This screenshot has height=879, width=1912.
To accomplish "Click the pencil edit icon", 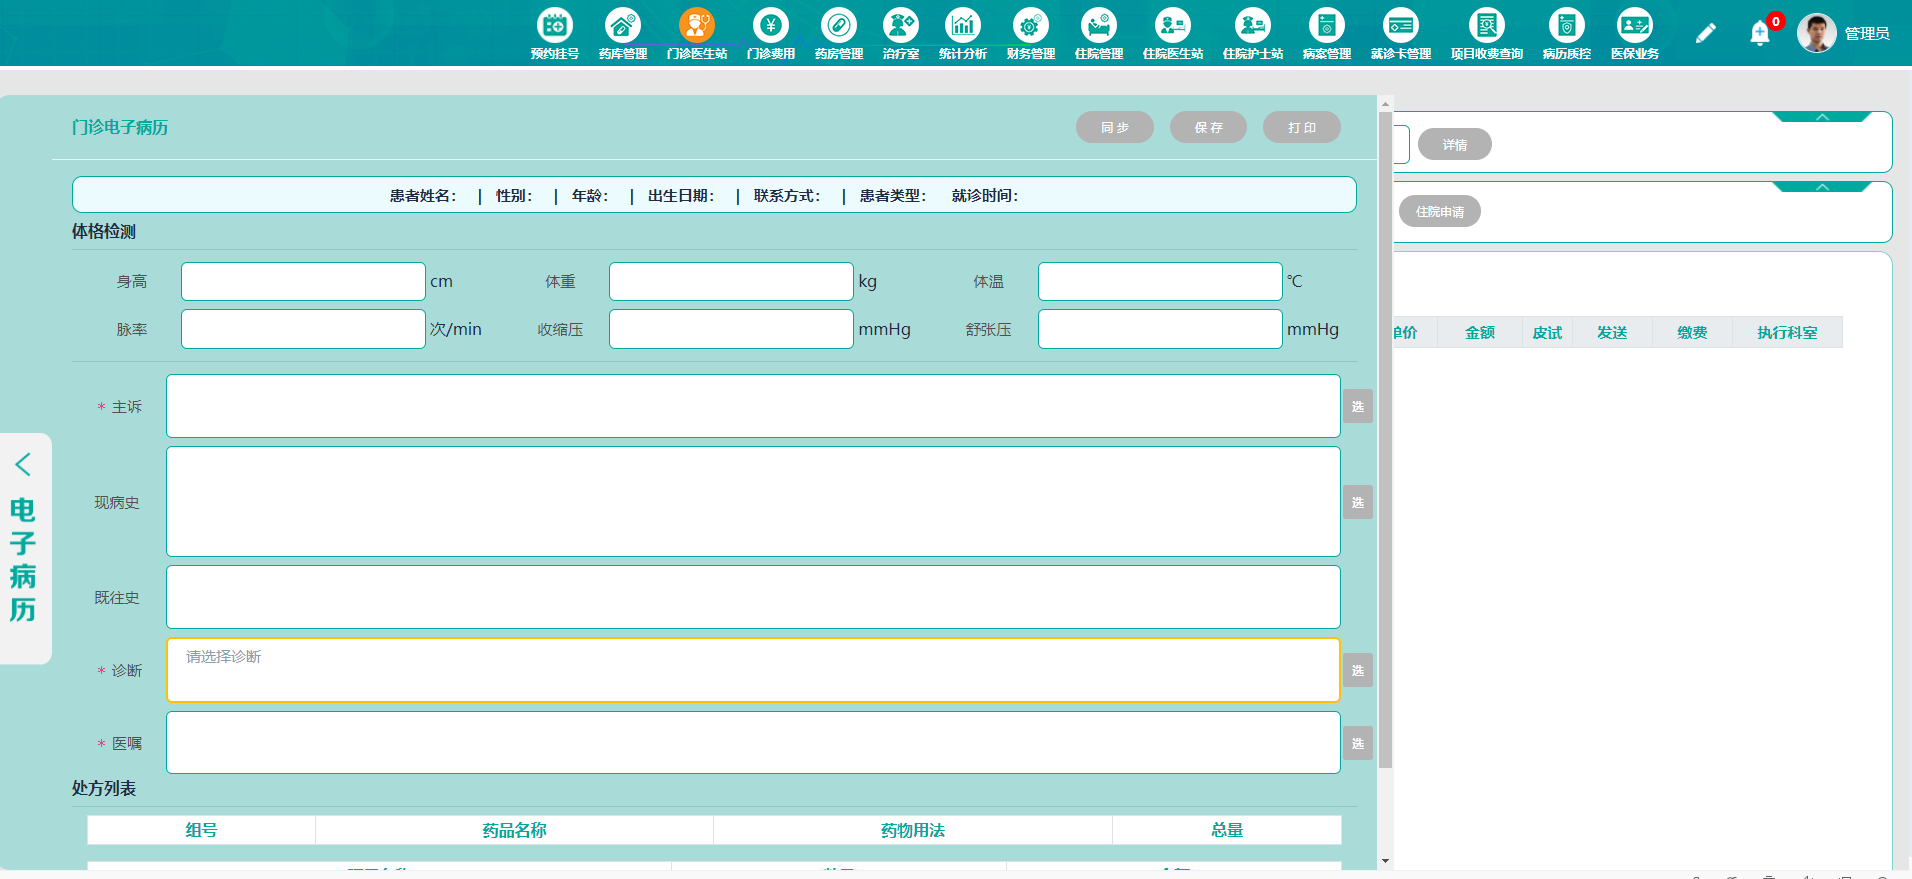I will point(1706,33).
